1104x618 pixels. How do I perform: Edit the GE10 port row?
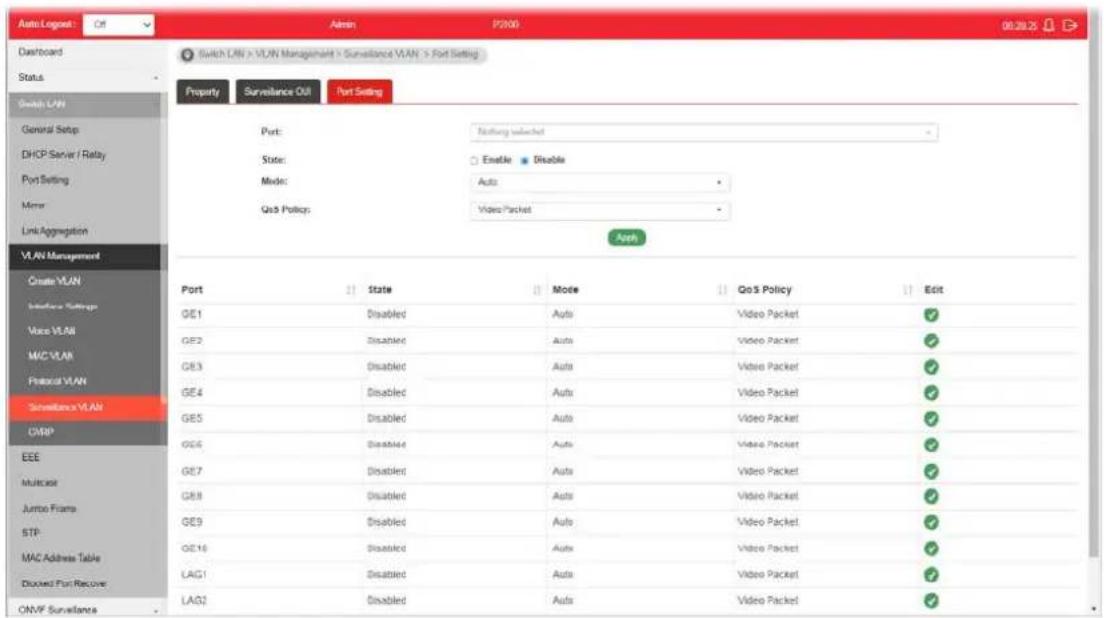click(931, 548)
